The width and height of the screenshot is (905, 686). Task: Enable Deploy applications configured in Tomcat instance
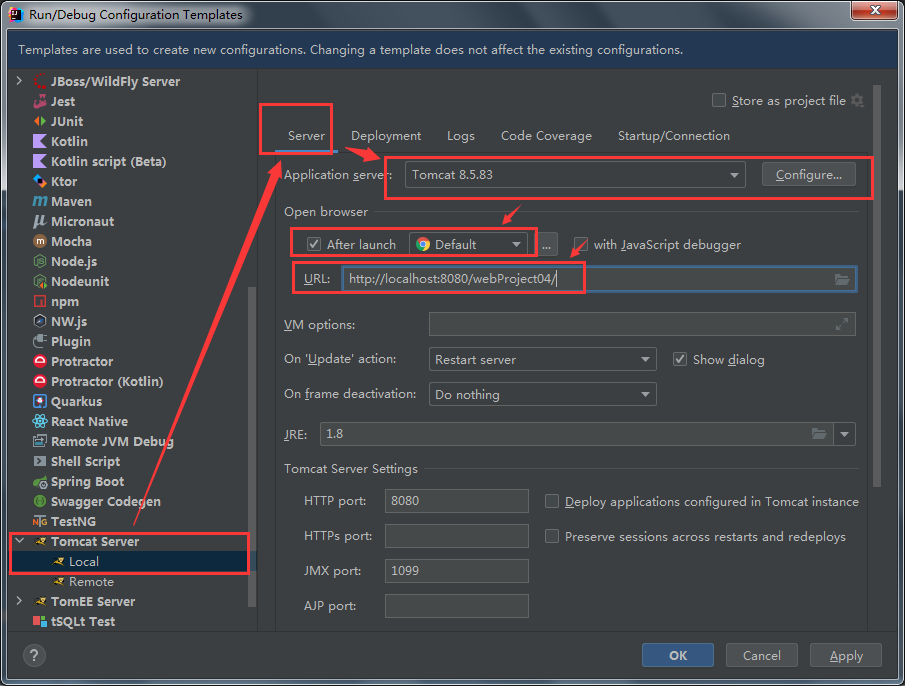[x=552, y=501]
